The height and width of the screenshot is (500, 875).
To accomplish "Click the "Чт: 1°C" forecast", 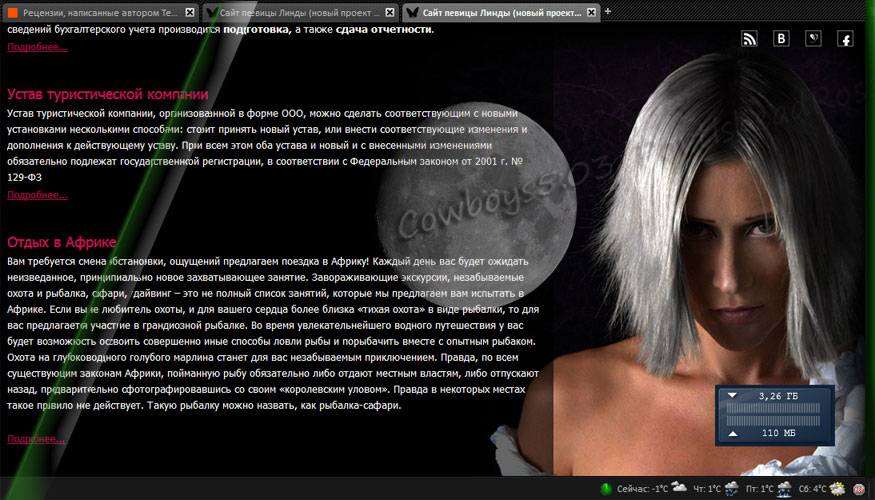I will click(x=707, y=489).
